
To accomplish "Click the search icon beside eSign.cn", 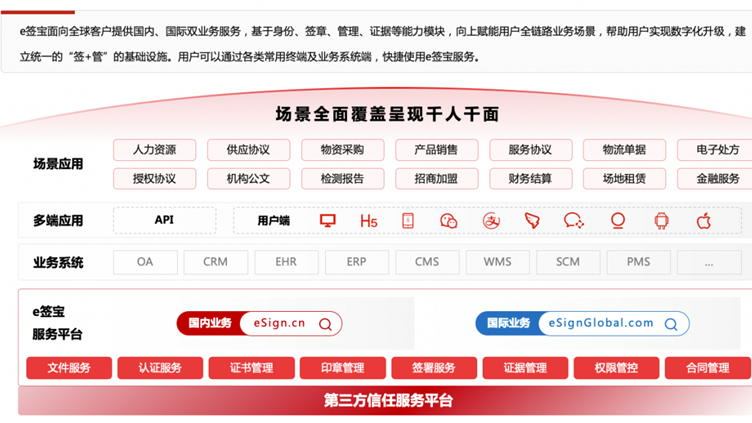I will 325,324.
